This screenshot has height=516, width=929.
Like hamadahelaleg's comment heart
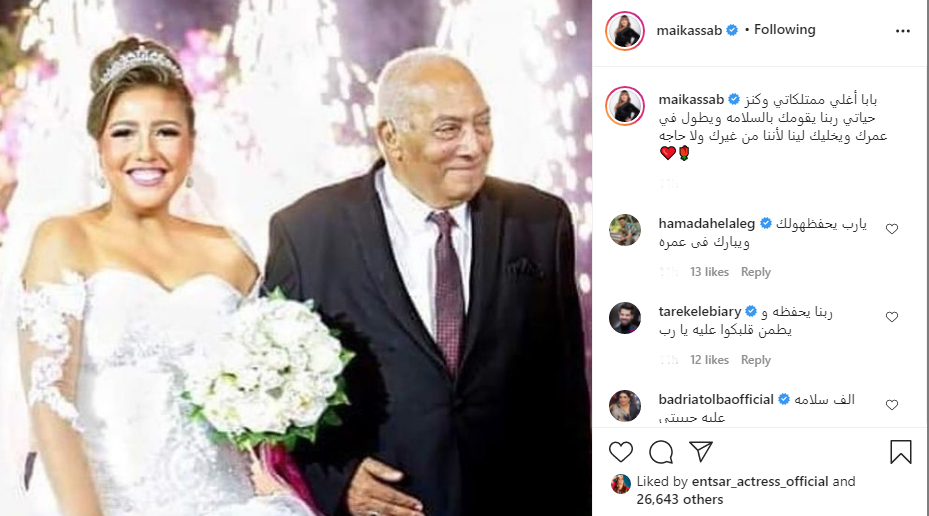pos(892,229)
